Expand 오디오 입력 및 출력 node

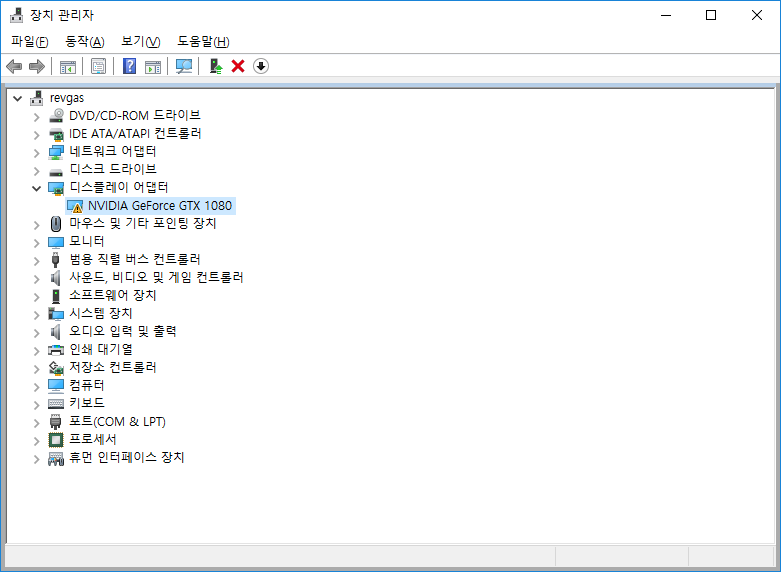pyautogui.click(x=36, y=333)
